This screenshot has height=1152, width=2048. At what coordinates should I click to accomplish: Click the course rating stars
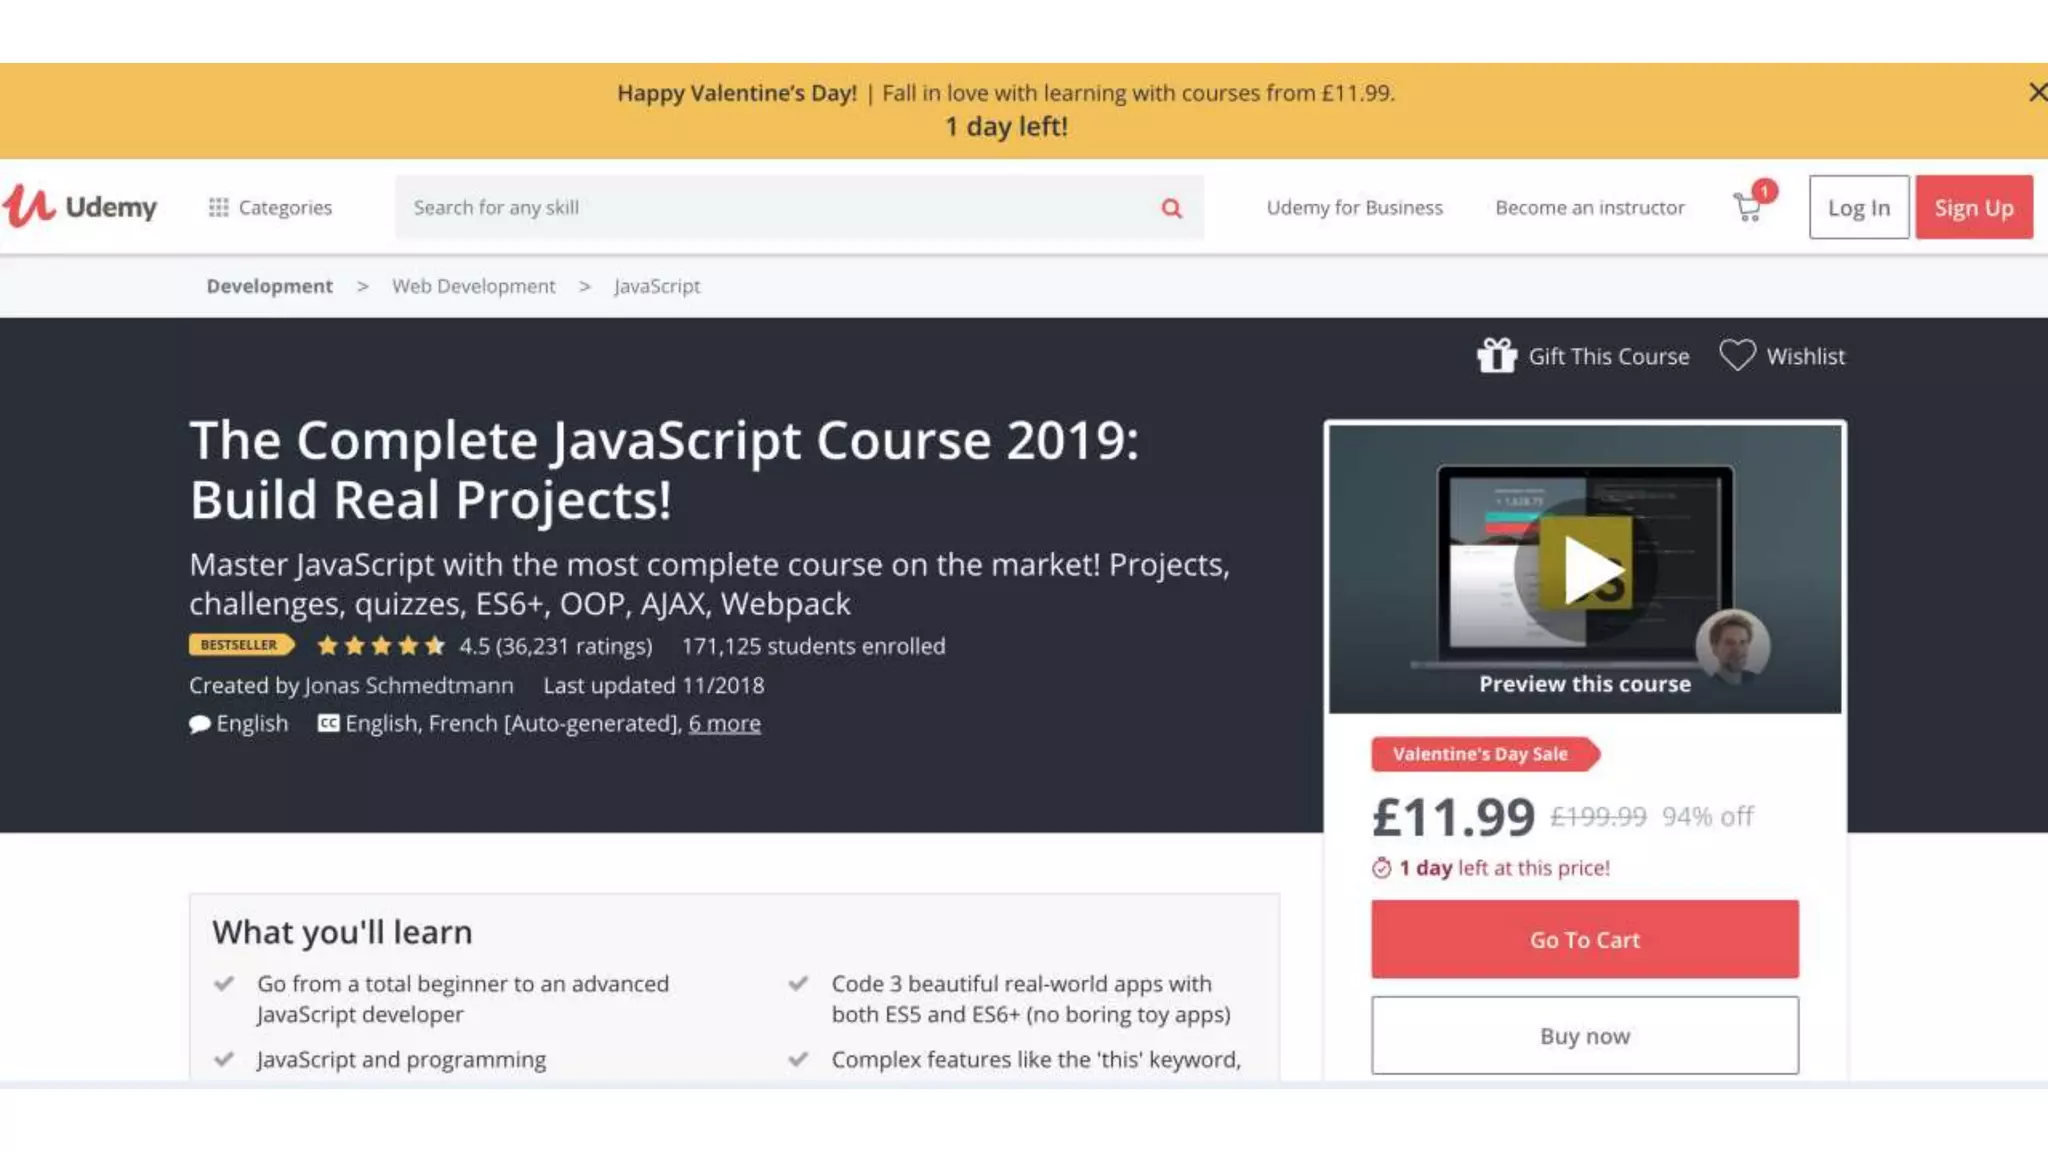pyautogui.click(x=380, y=646)
